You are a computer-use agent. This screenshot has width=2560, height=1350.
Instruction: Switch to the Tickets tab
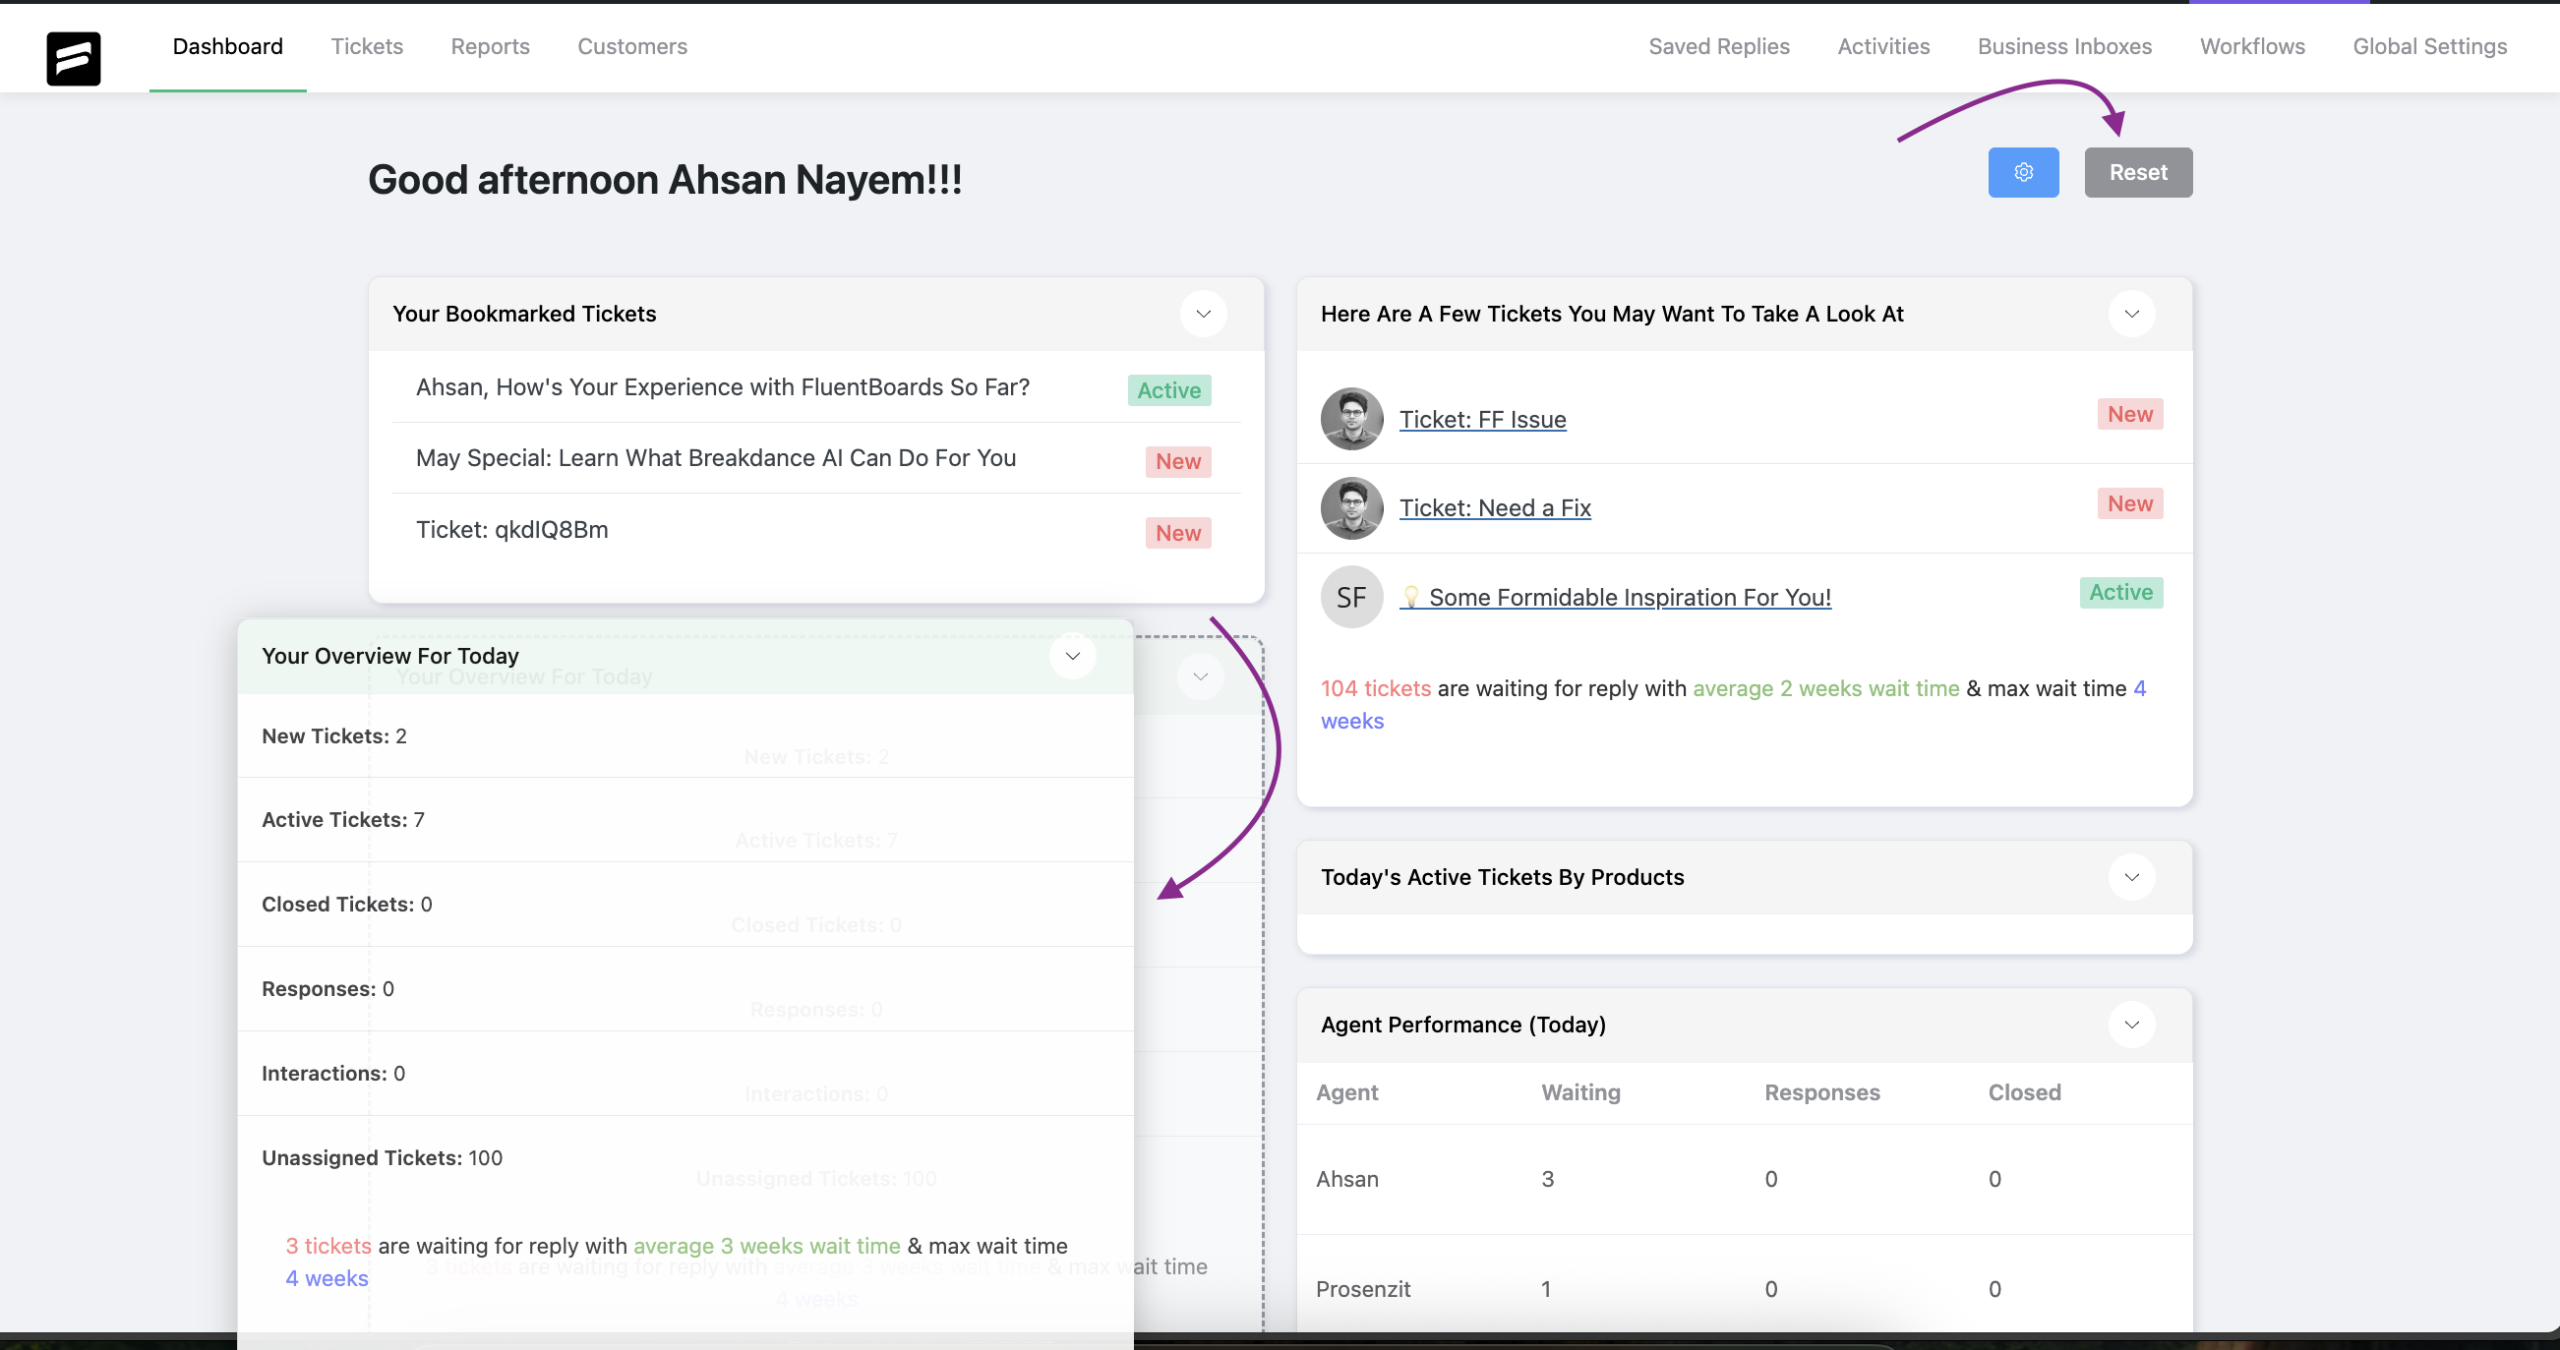tap(367, 46)
